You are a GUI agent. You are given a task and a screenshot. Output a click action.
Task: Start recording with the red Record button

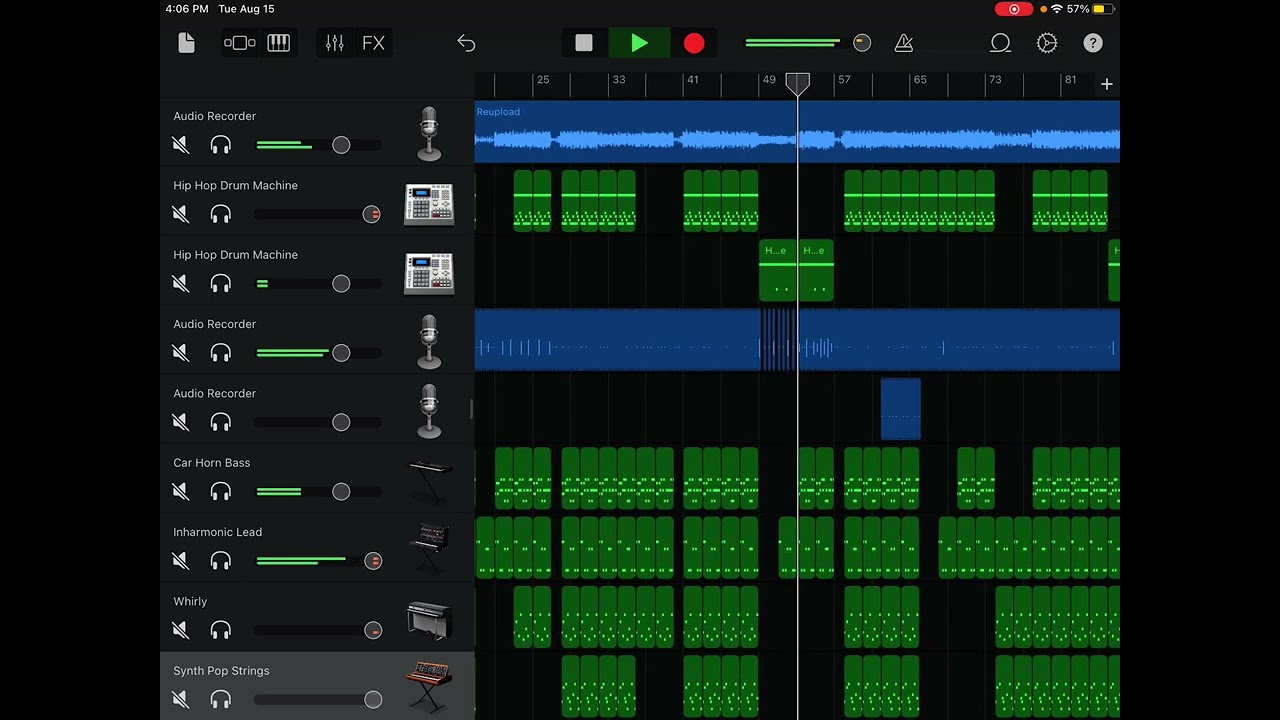click(694, 43)
